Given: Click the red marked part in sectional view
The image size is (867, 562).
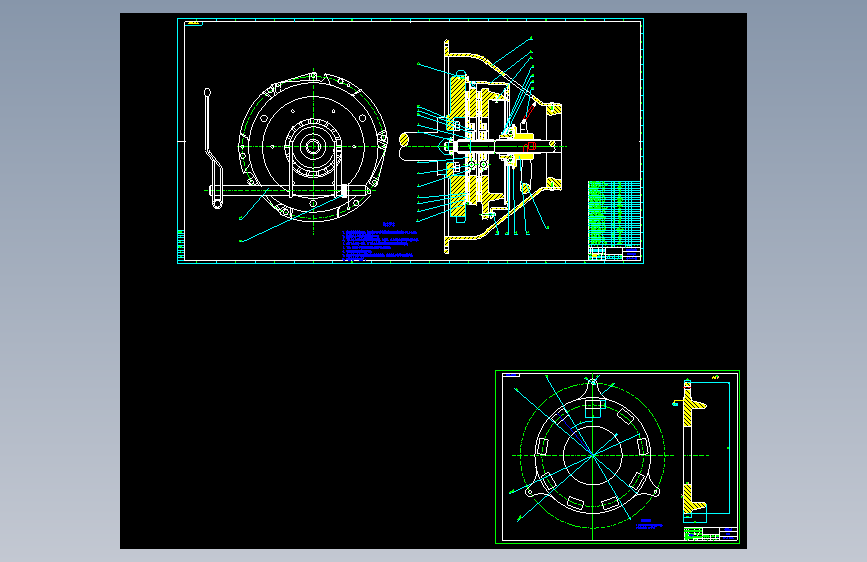Looking at the screenshot, I should tap(531, 147).
